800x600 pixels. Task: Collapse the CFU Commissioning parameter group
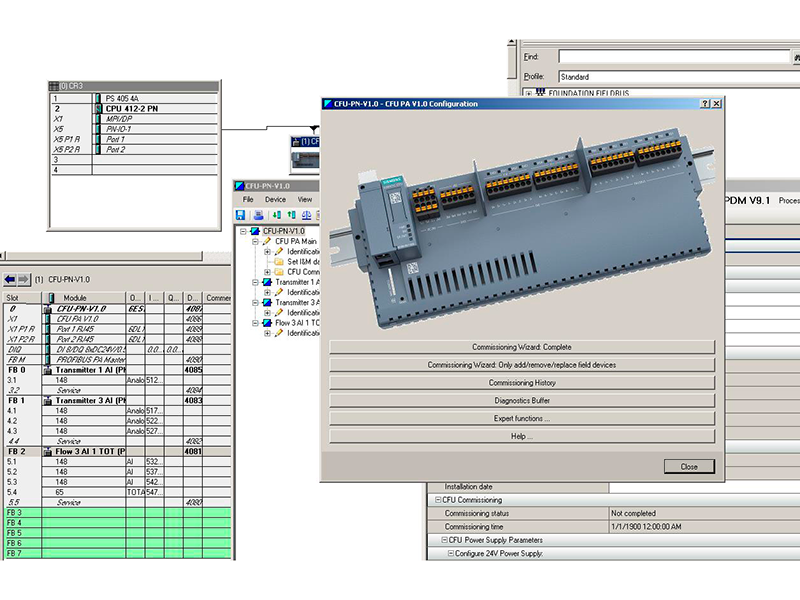(438, 500)
